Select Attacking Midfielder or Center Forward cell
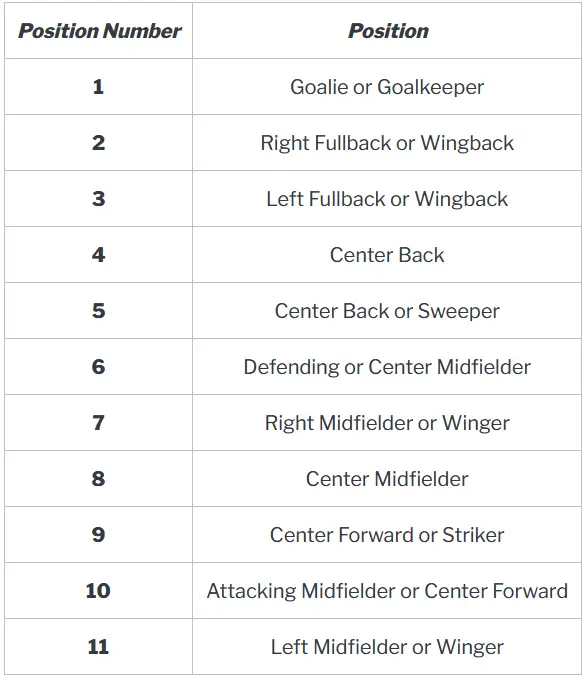 pyautogui.click(x=387, y=591)
